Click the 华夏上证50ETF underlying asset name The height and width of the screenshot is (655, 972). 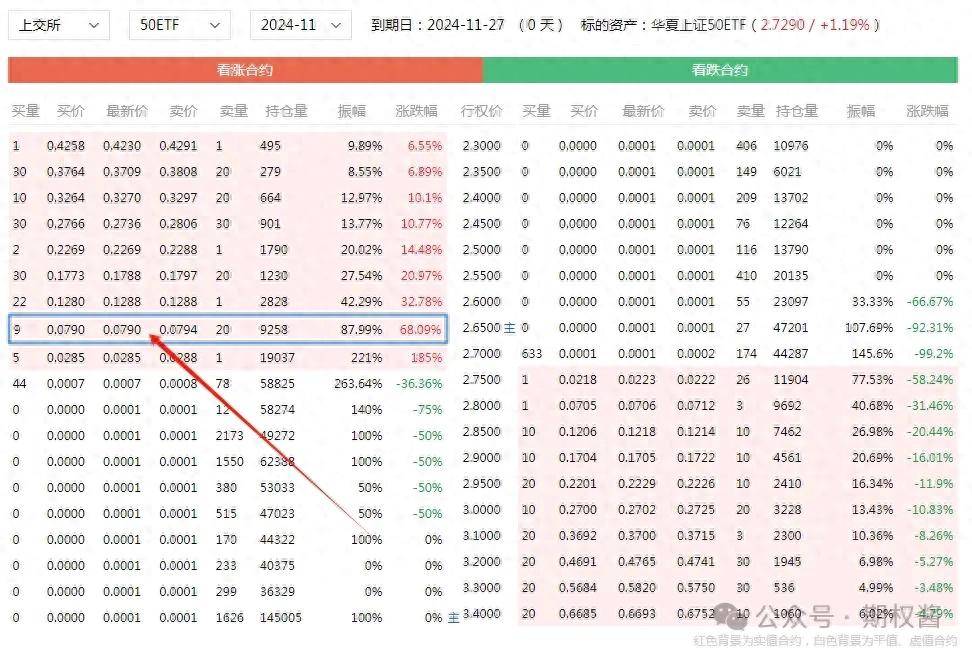tap(699, 25)
